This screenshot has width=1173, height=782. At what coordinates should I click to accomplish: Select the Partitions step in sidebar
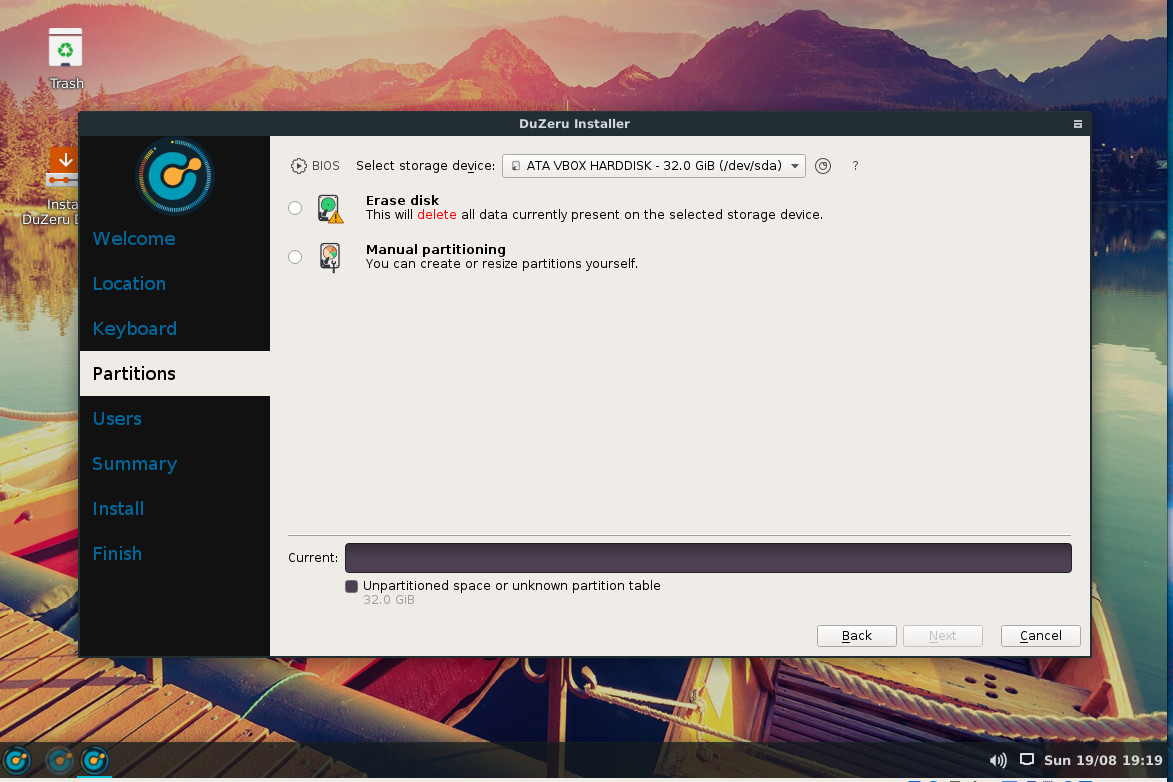tap(174, 373)
